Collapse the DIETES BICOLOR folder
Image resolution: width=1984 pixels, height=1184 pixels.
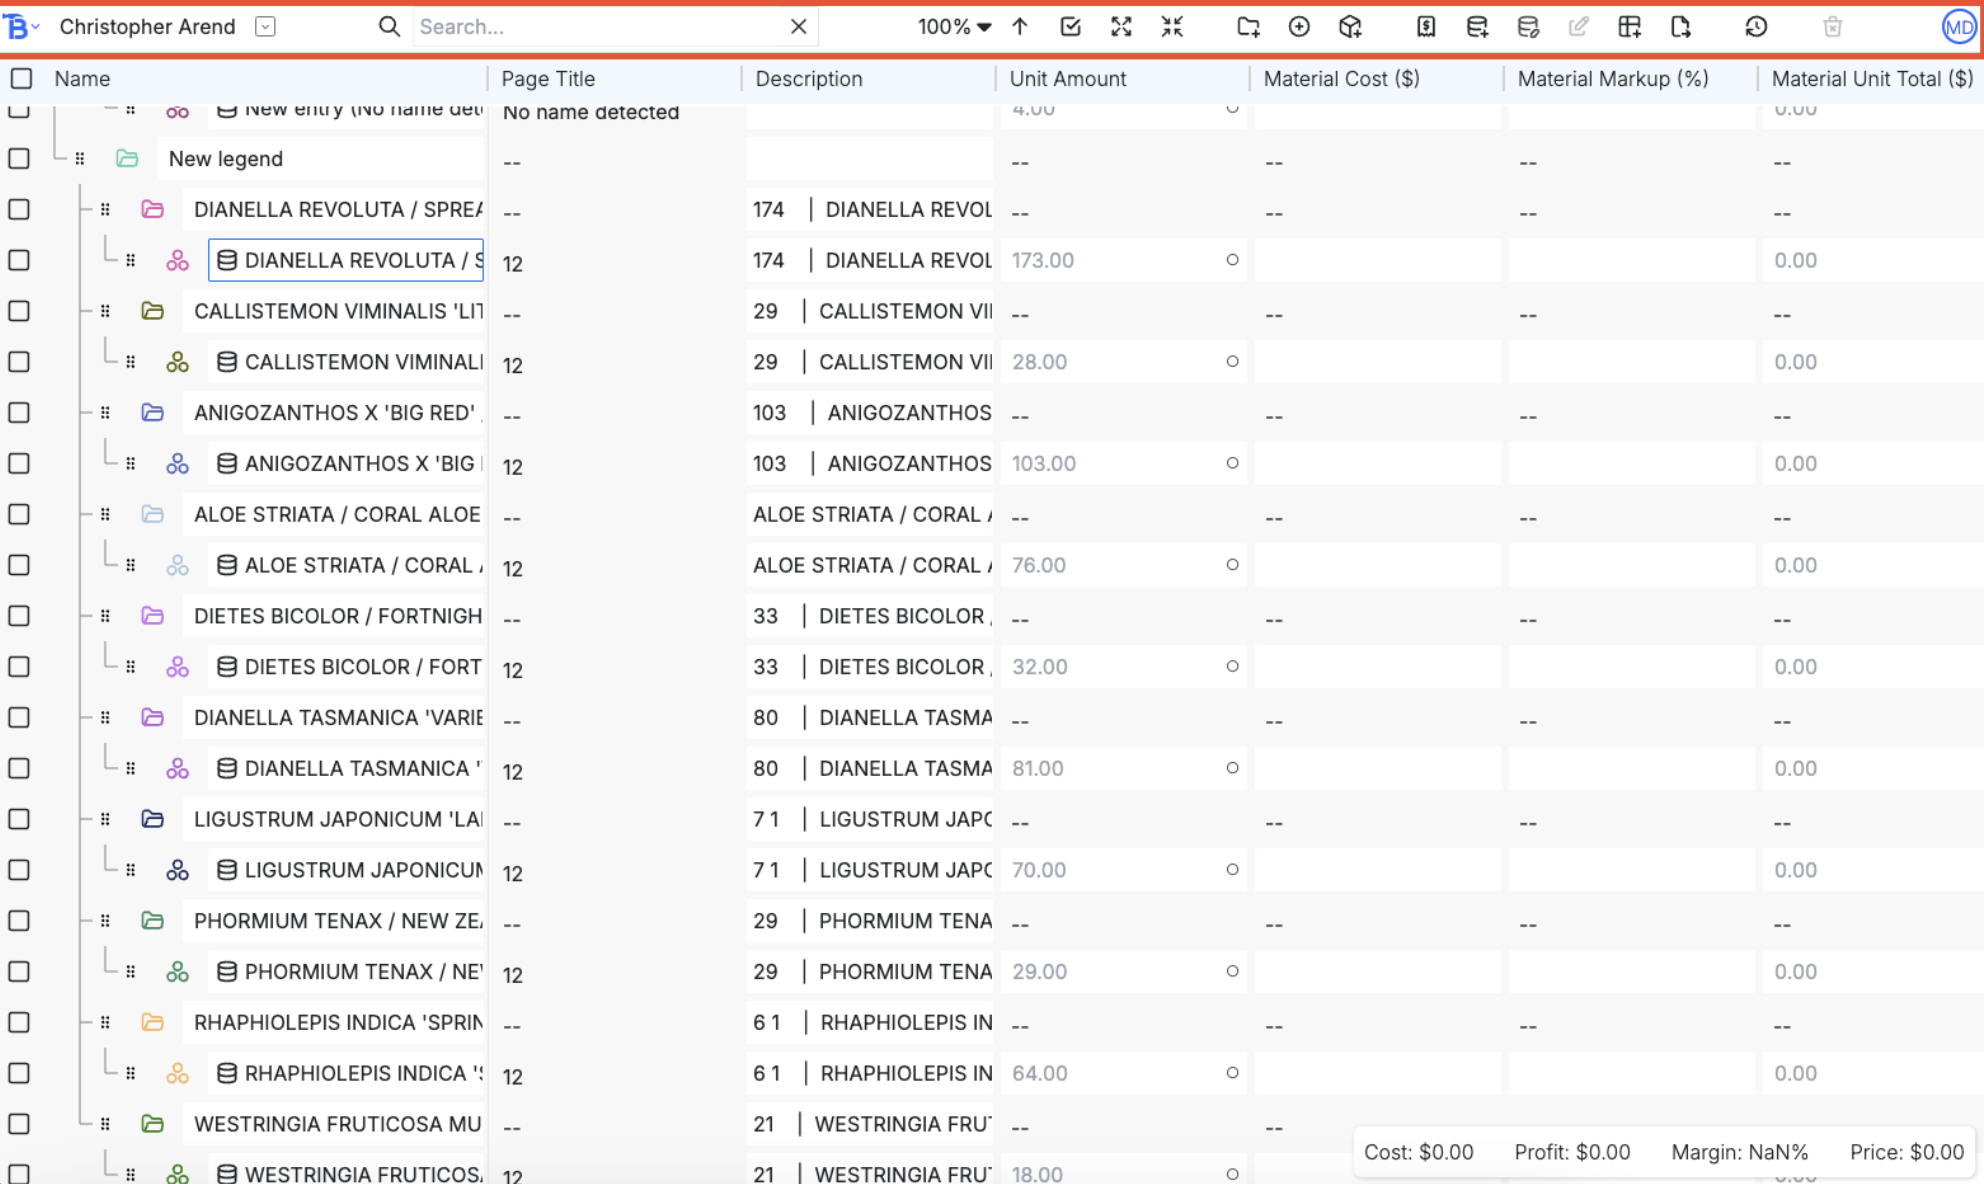152,616
